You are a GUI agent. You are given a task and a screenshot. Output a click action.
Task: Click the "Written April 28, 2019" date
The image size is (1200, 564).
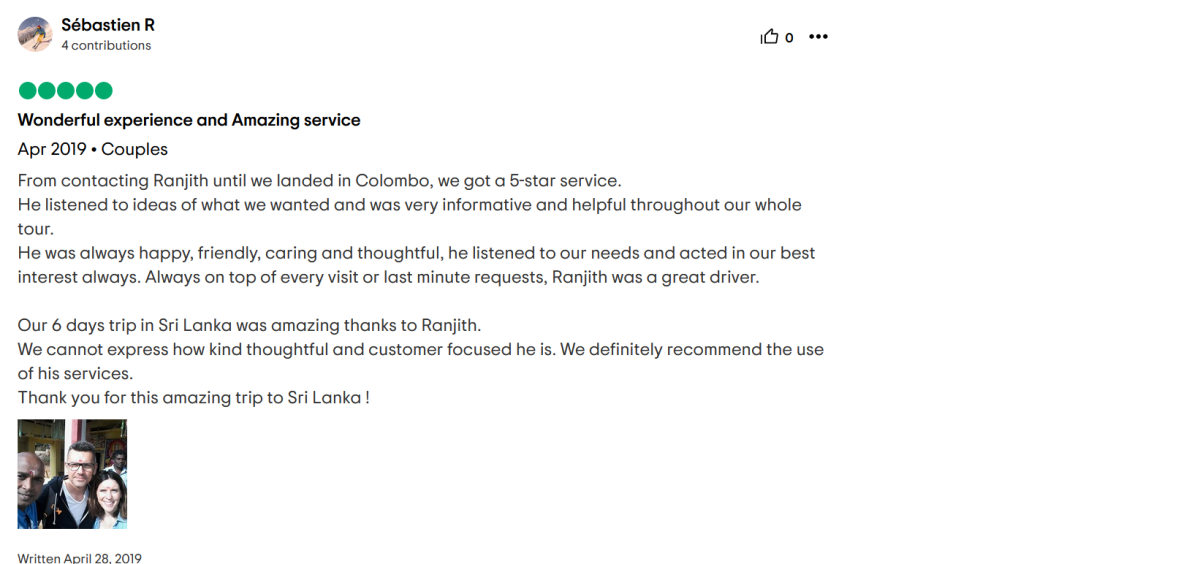coord(80,558)
